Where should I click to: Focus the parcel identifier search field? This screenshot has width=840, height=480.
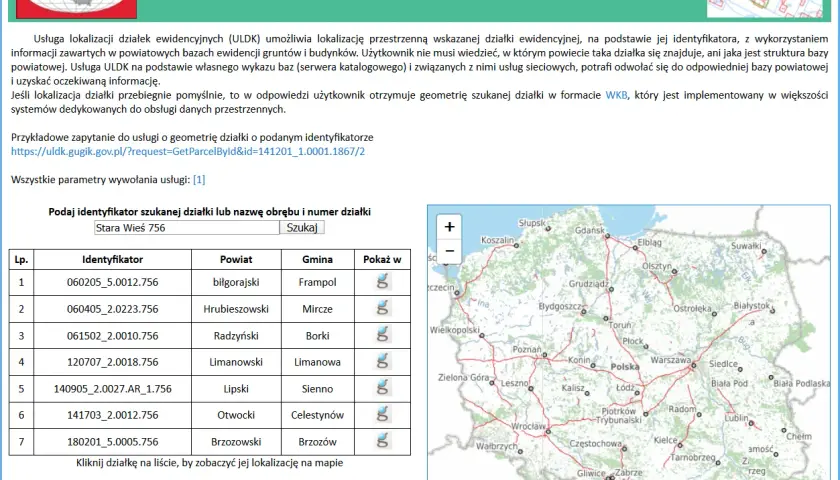point(186,227)
